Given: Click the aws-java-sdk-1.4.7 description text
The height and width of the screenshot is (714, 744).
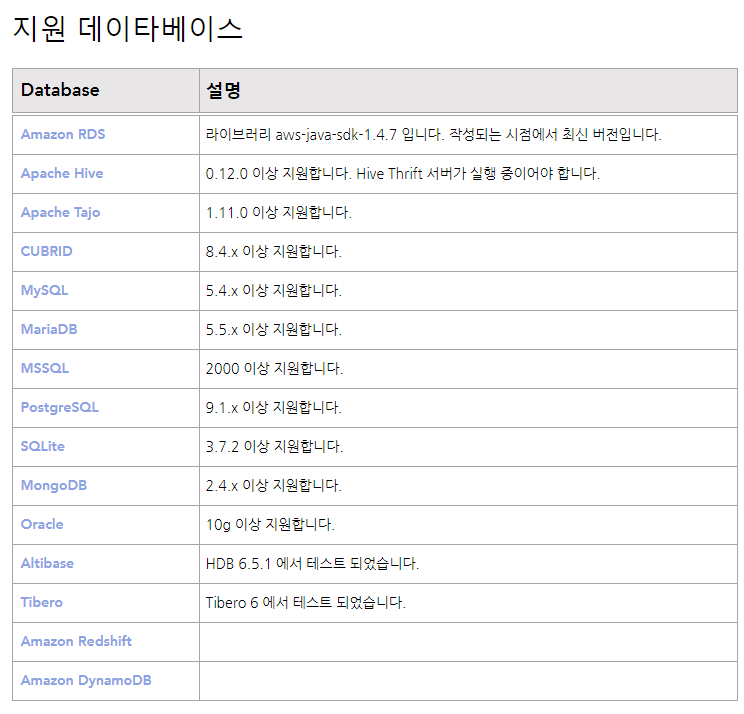Looking at the screenshot, I should 433,134.
